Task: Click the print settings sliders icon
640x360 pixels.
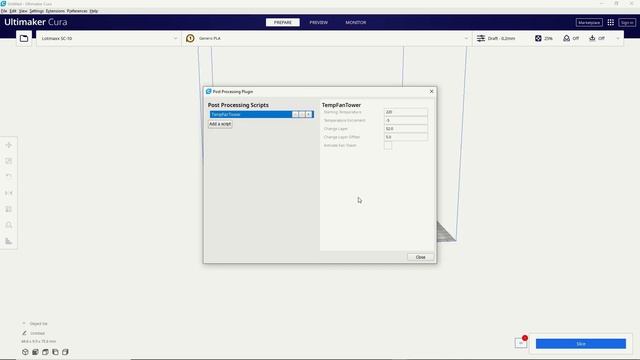Action: [x=481, y=38]
